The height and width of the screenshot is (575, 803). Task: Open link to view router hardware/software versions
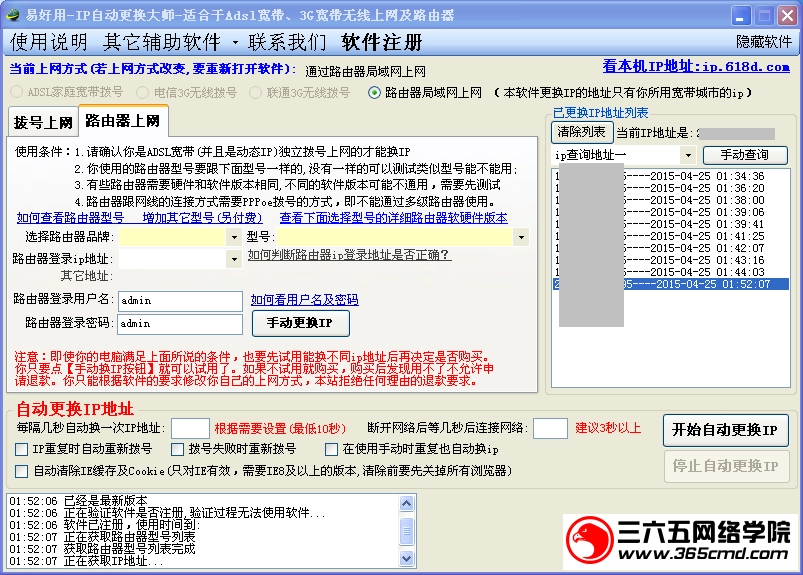(393, 218)
